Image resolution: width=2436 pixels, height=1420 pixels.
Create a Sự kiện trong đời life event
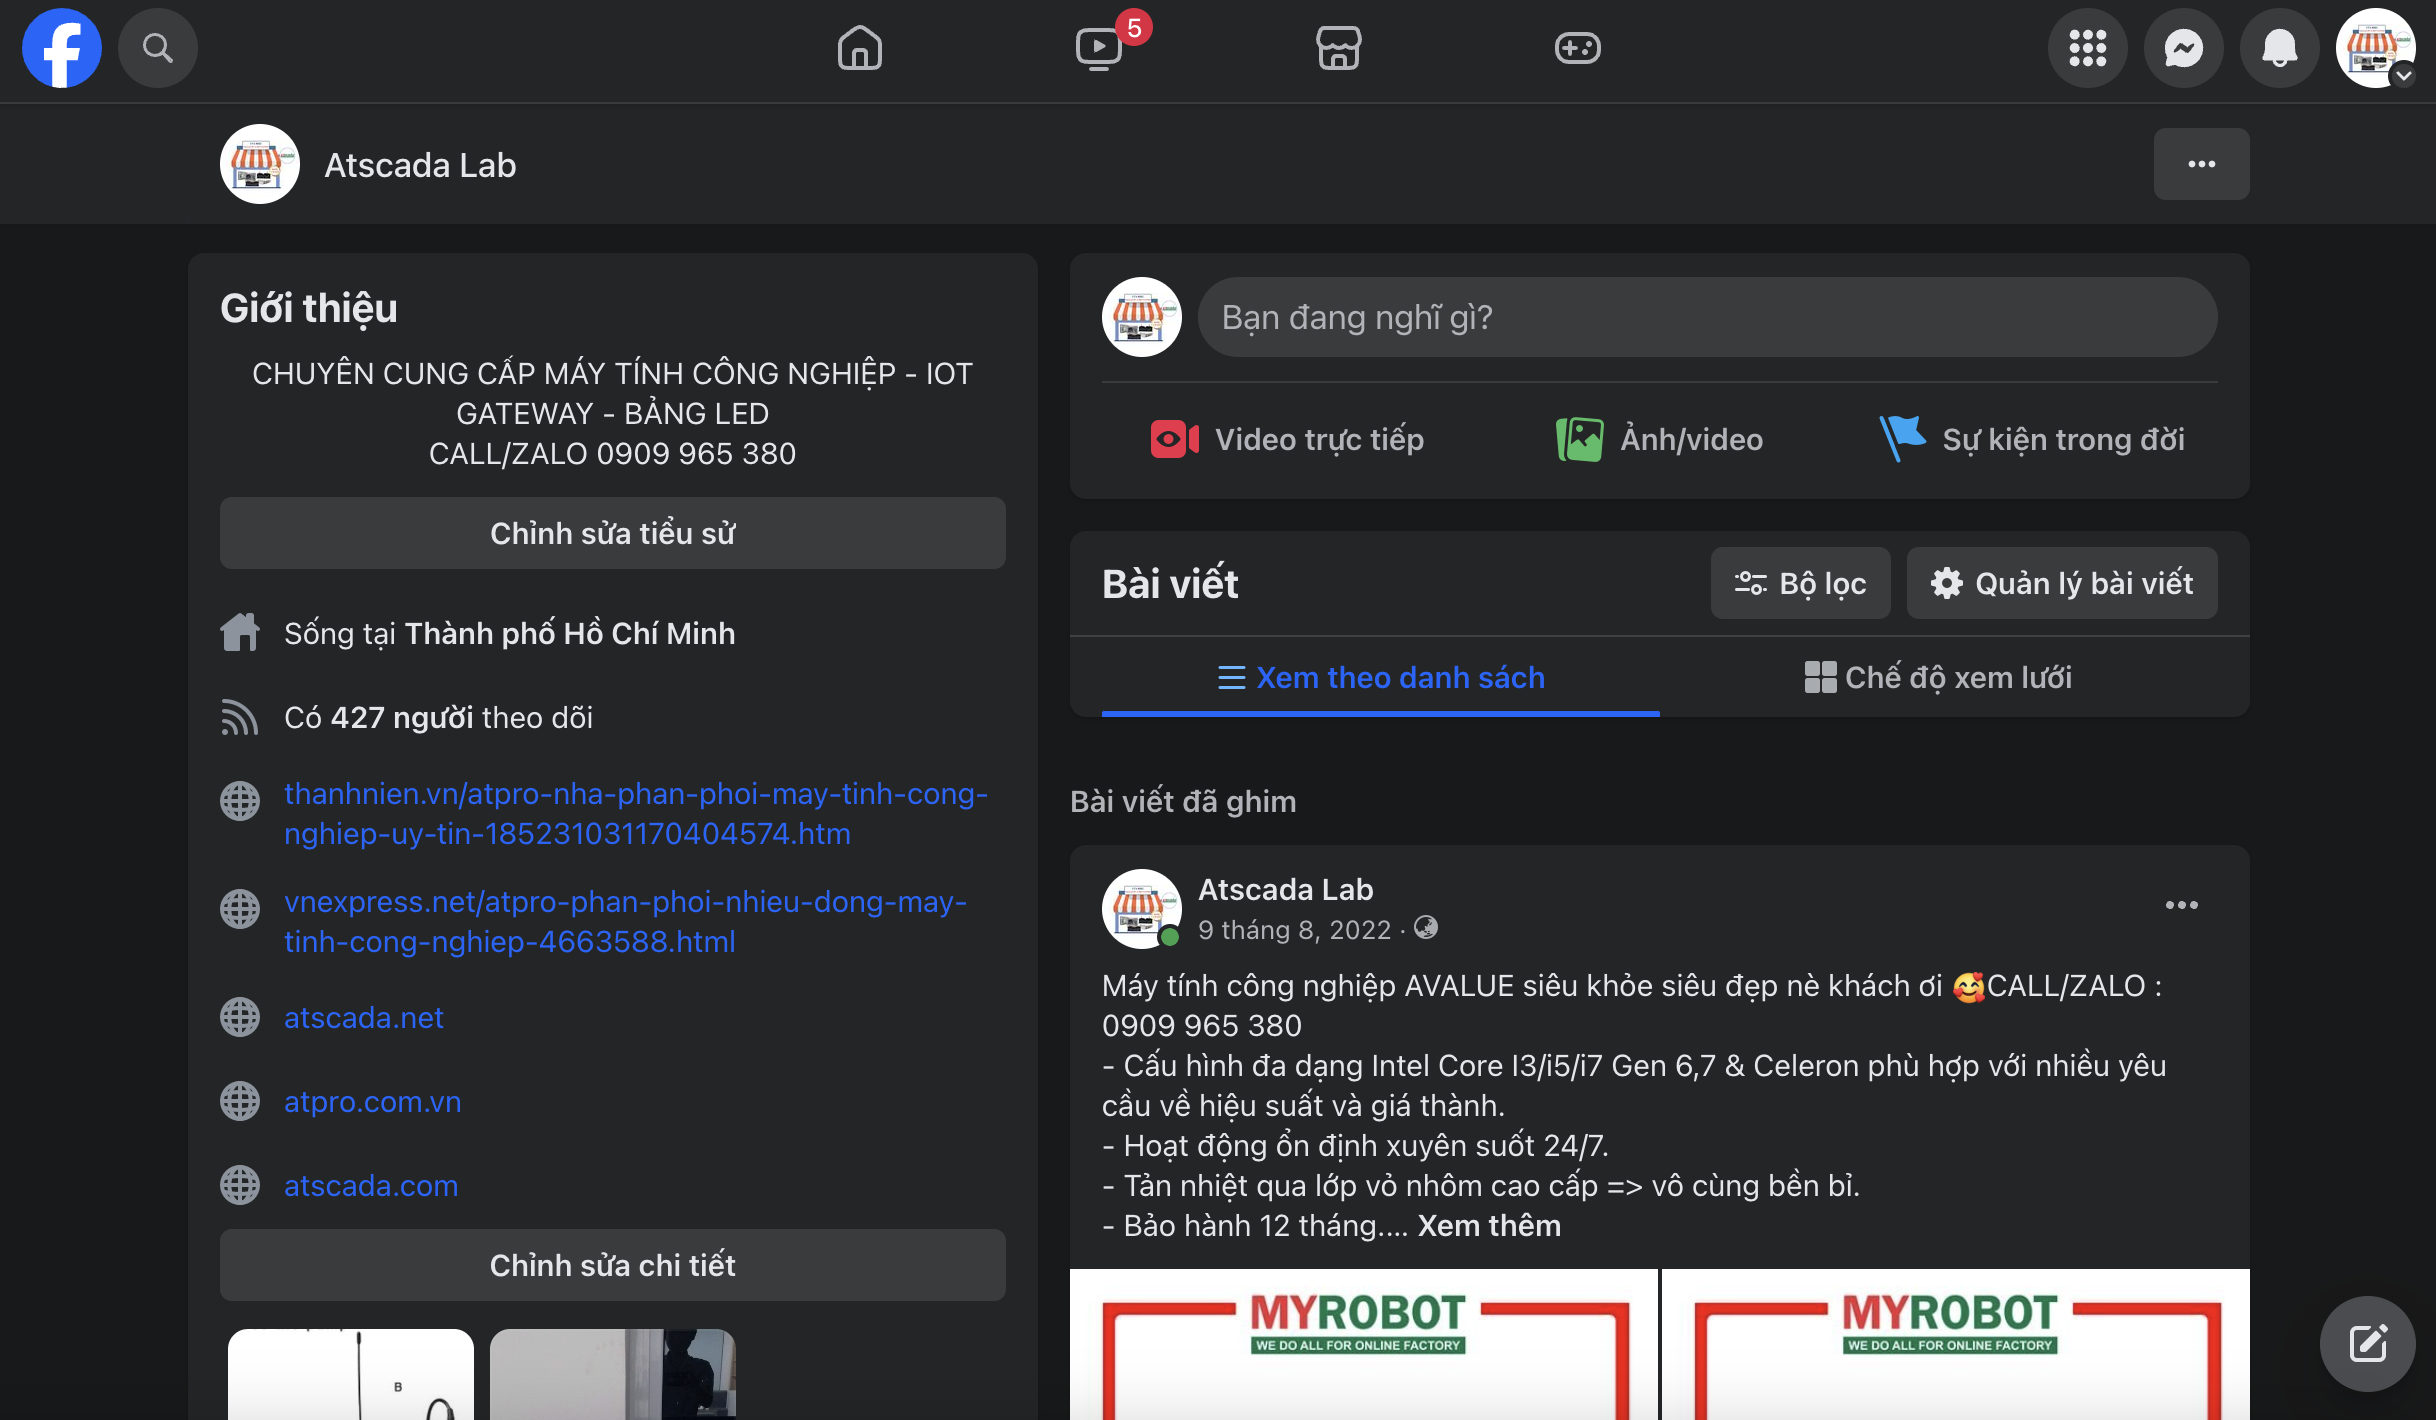click(2031, 439)
